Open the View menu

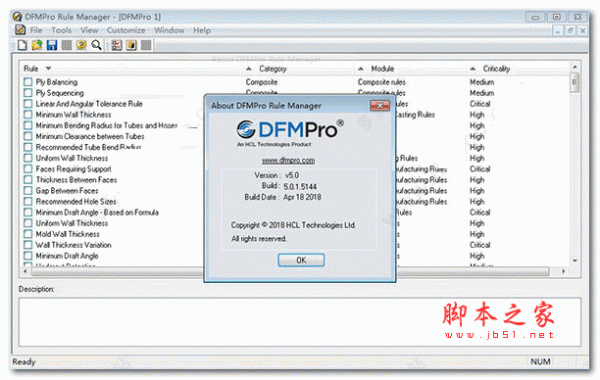(x=89, y=30)
